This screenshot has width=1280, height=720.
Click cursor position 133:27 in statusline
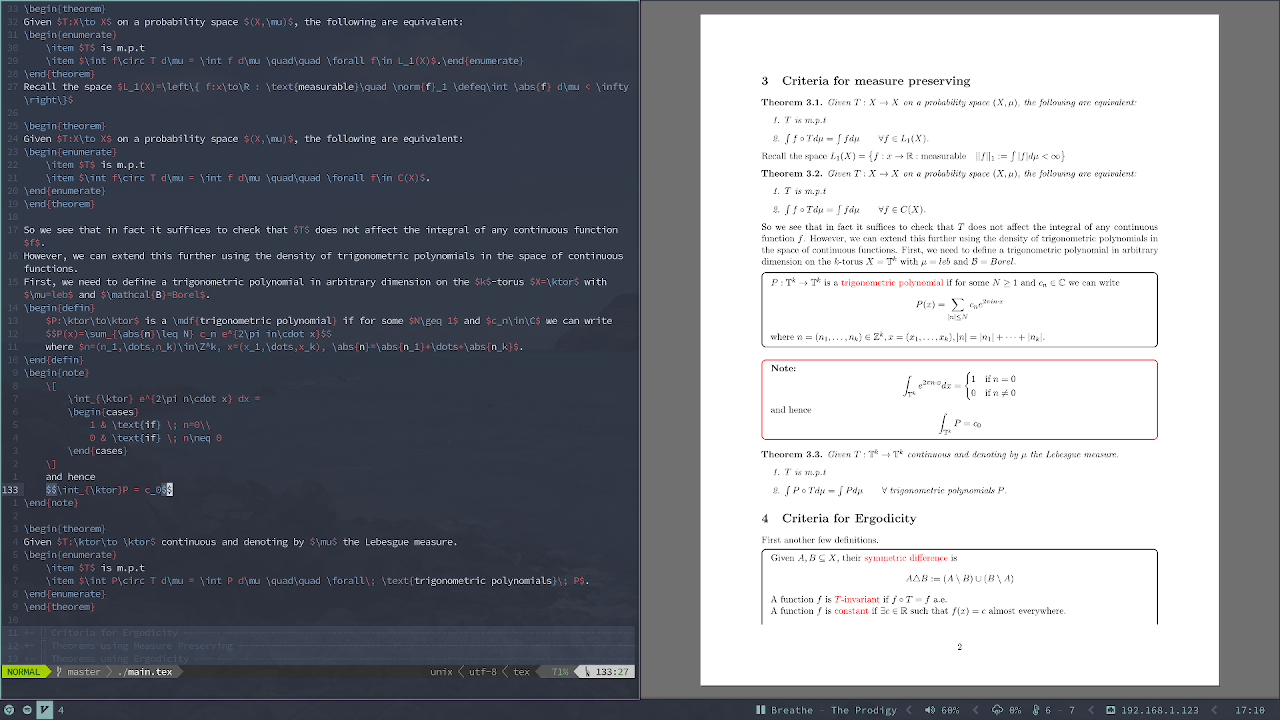pos(612,672)
